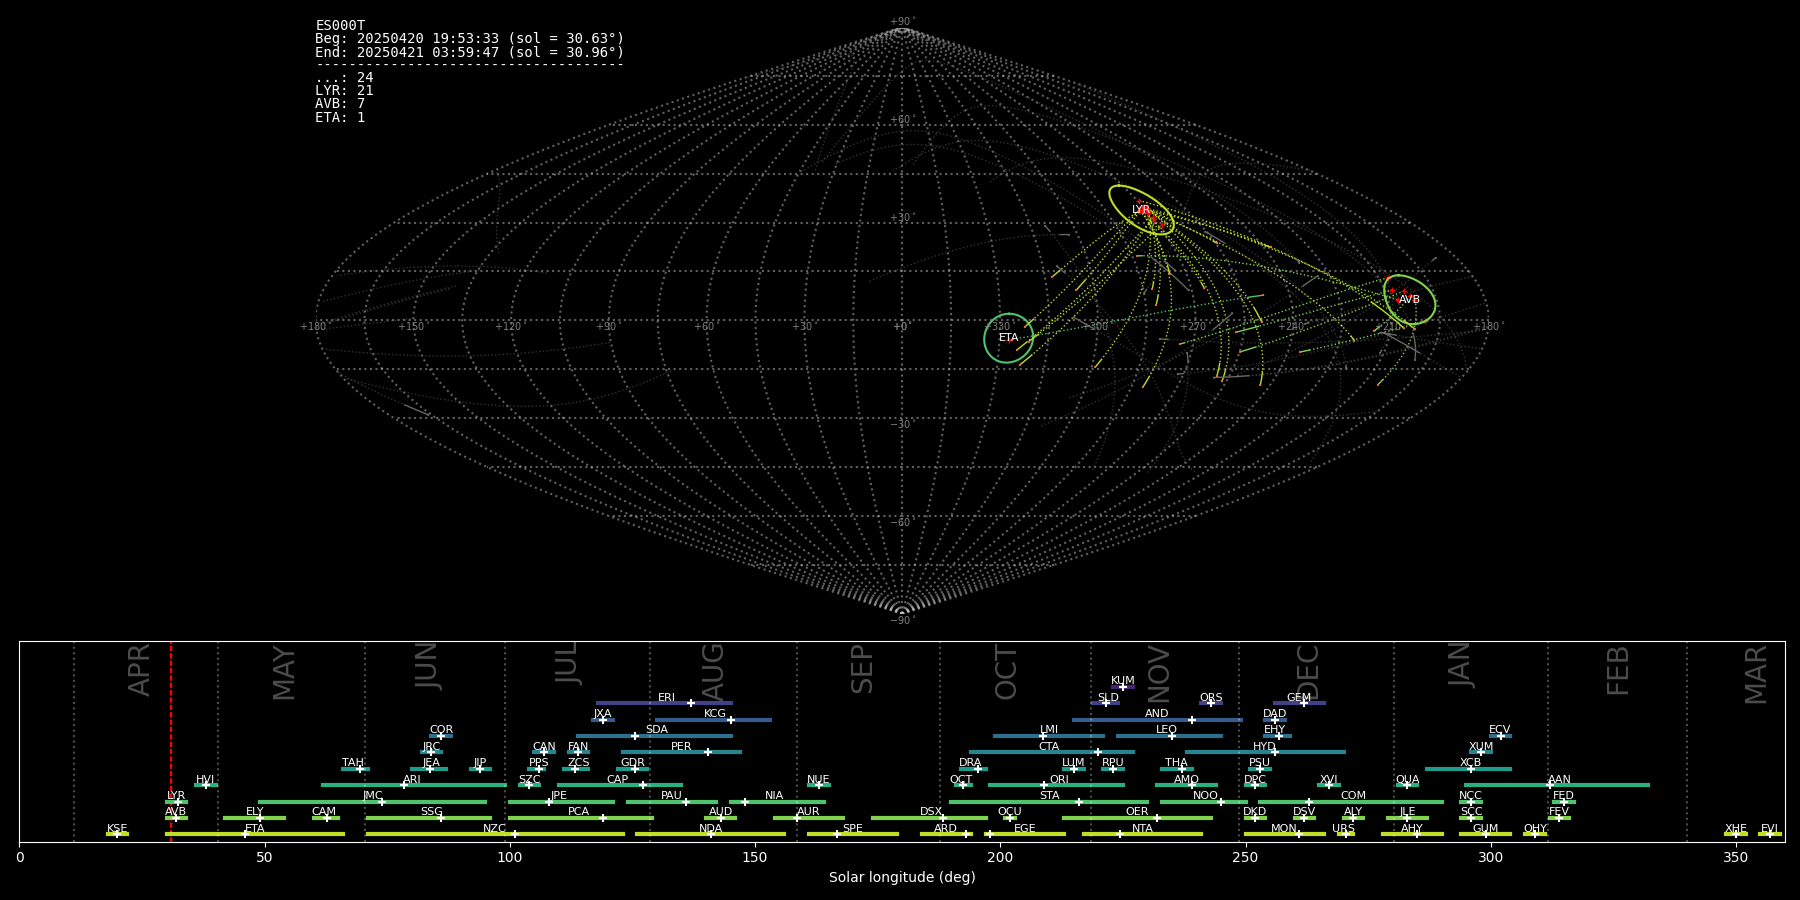The height and width of the screenshot is (900, 1800).
Task: Click the LEO shower label in timeline
Action: point(1166,730)
